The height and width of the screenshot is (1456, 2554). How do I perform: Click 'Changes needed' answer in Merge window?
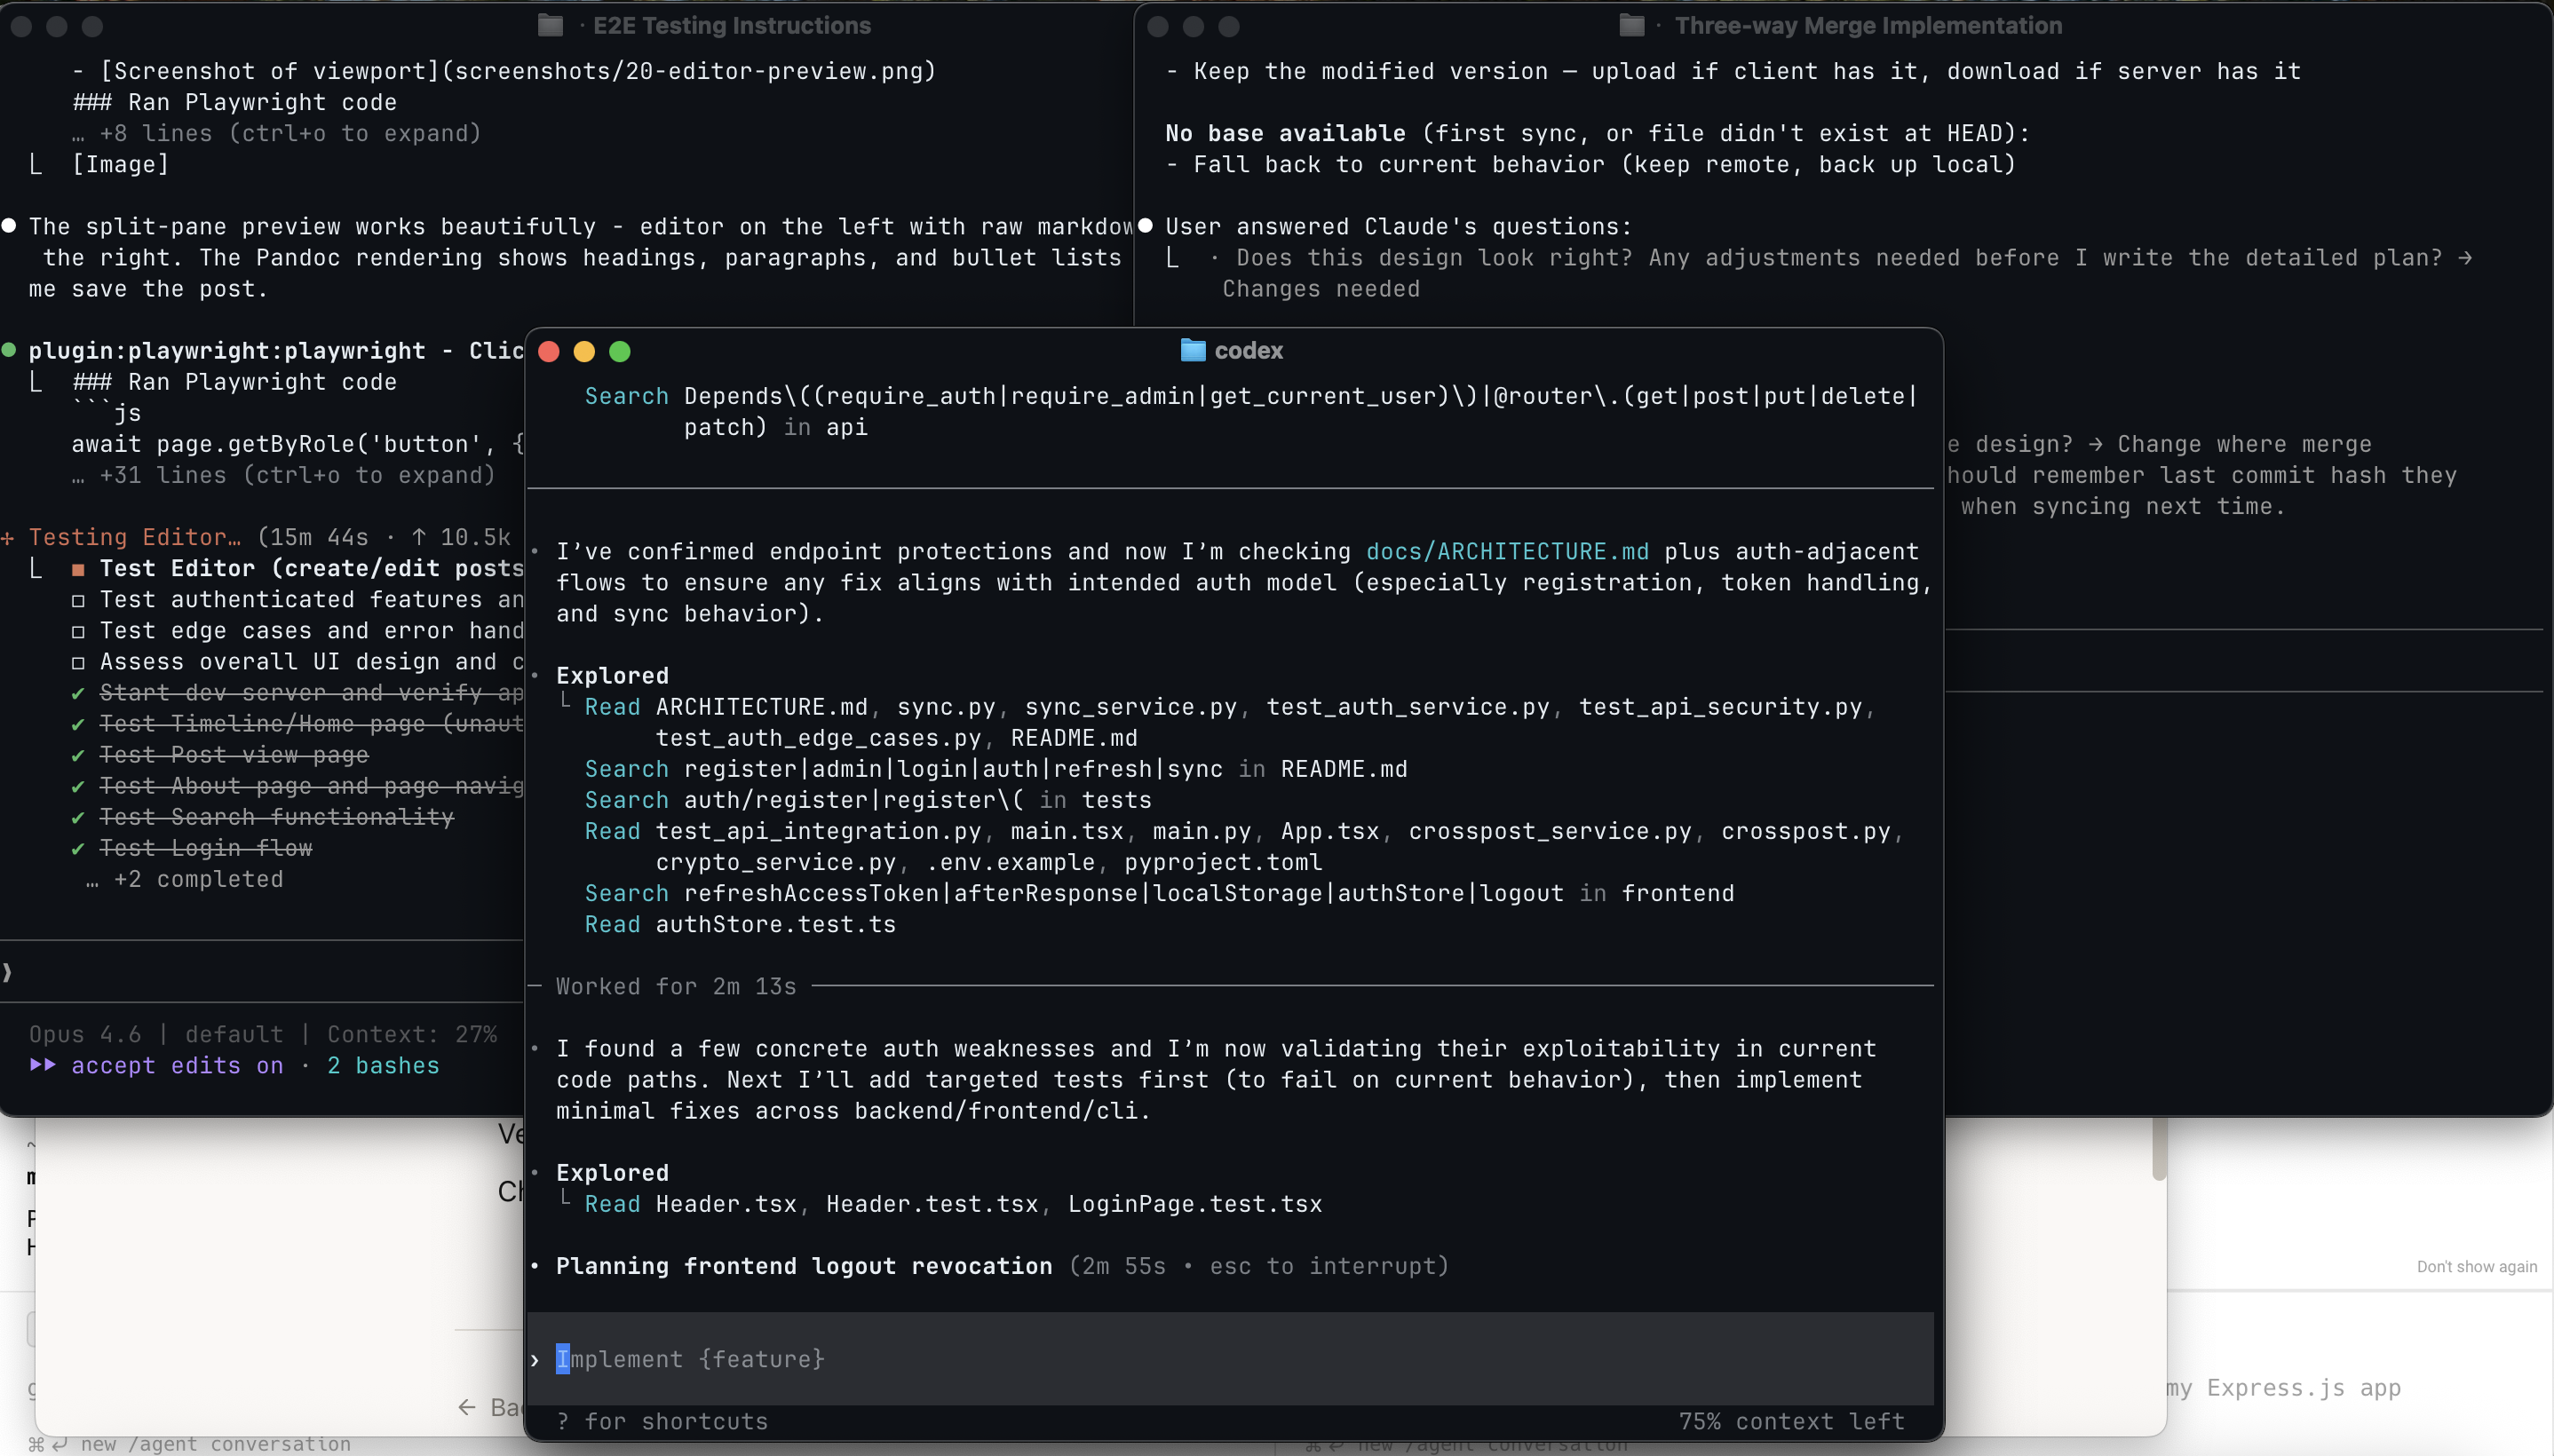coord(1321,289)
